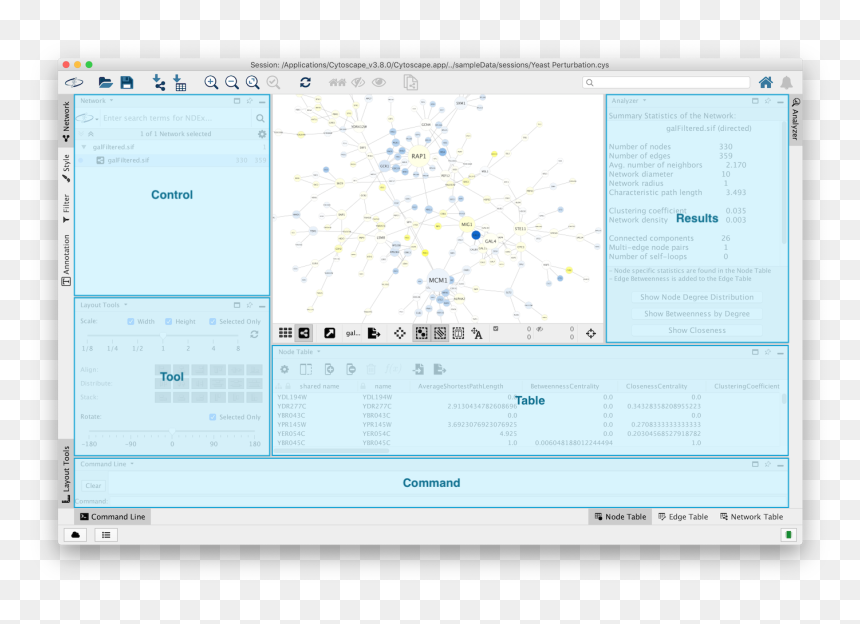Toggle the Scale Width checkbox

coord(131,321)
